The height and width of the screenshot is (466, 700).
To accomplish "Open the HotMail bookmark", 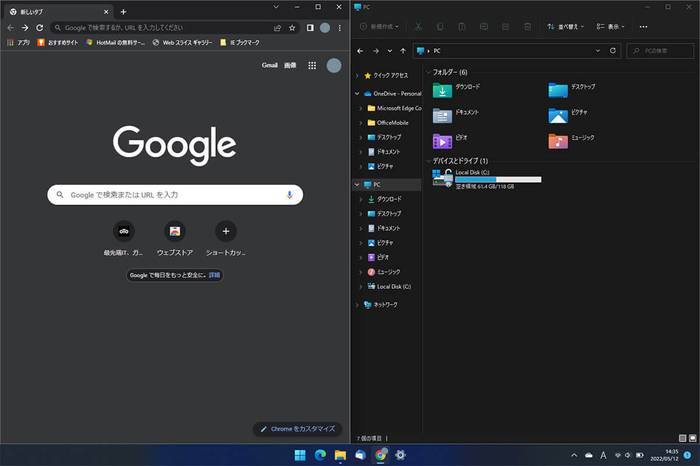I will tap(116, 42).
